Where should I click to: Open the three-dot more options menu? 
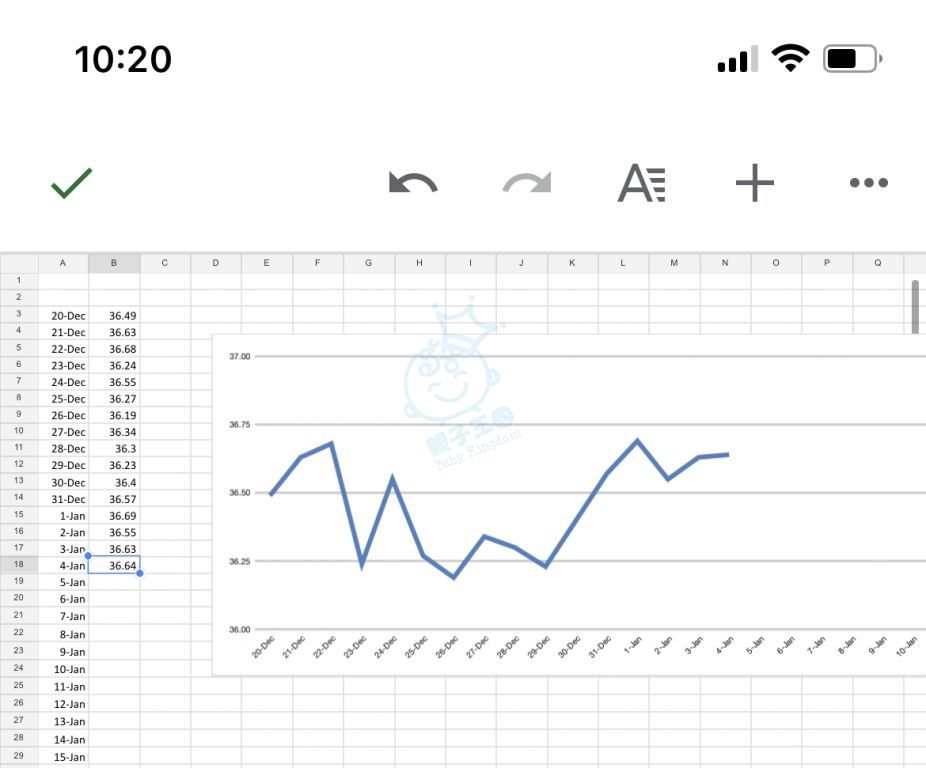pyautogui.click(x=868, y=183)
